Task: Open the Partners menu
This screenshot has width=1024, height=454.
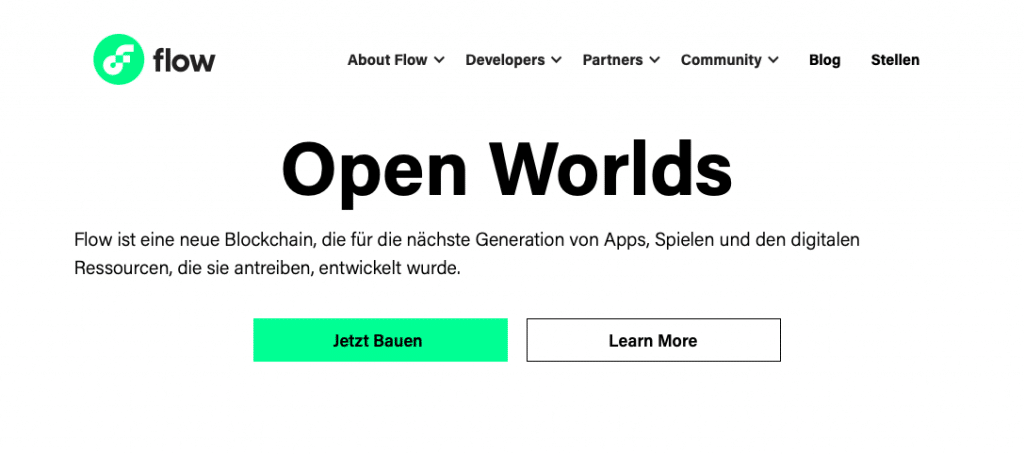Action: [613, 60]
